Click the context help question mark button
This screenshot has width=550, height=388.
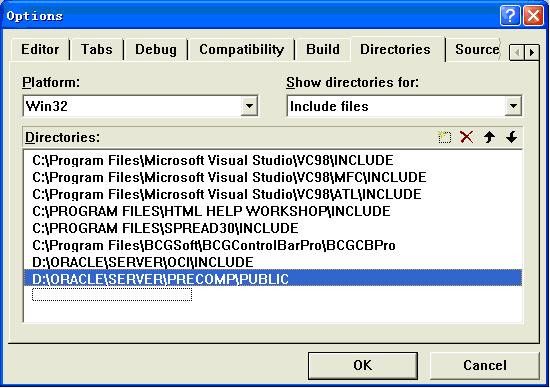[x=510, y=16]
